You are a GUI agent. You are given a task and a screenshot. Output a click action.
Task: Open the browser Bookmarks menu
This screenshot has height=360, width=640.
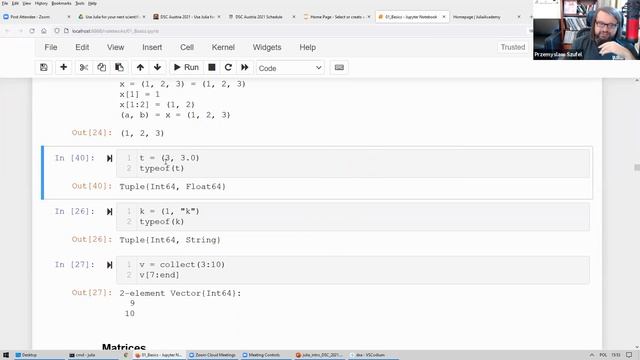pyautogui.click(x=61, y=3)
